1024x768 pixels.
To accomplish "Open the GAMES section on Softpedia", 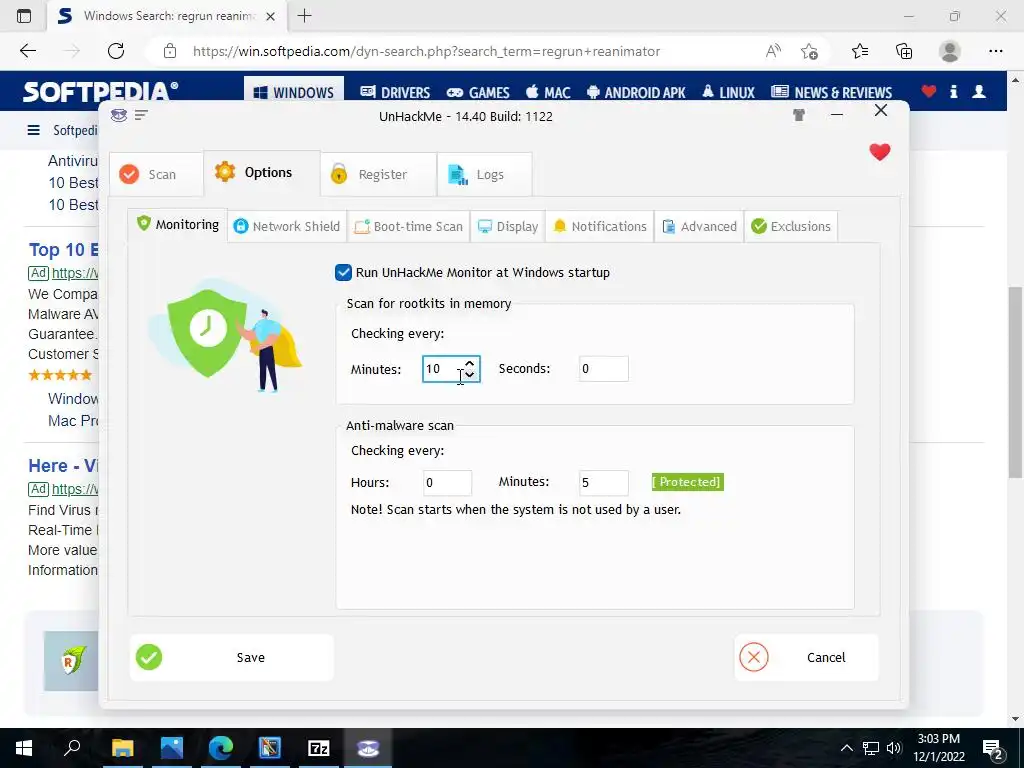I will coord(477,93).
